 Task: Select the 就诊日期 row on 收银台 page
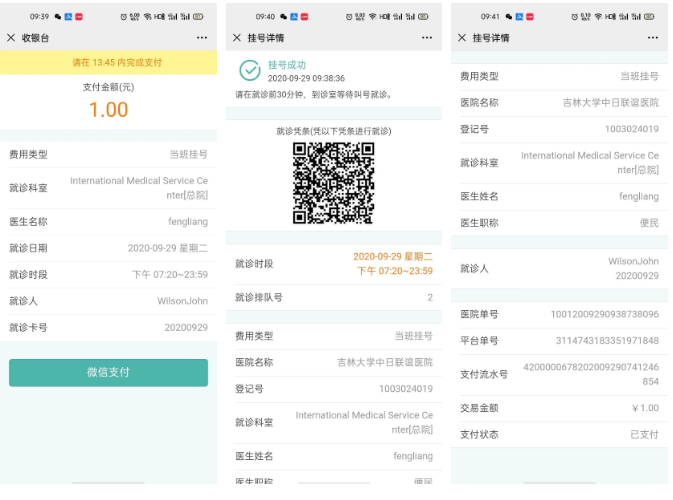(x=108, y=248)
